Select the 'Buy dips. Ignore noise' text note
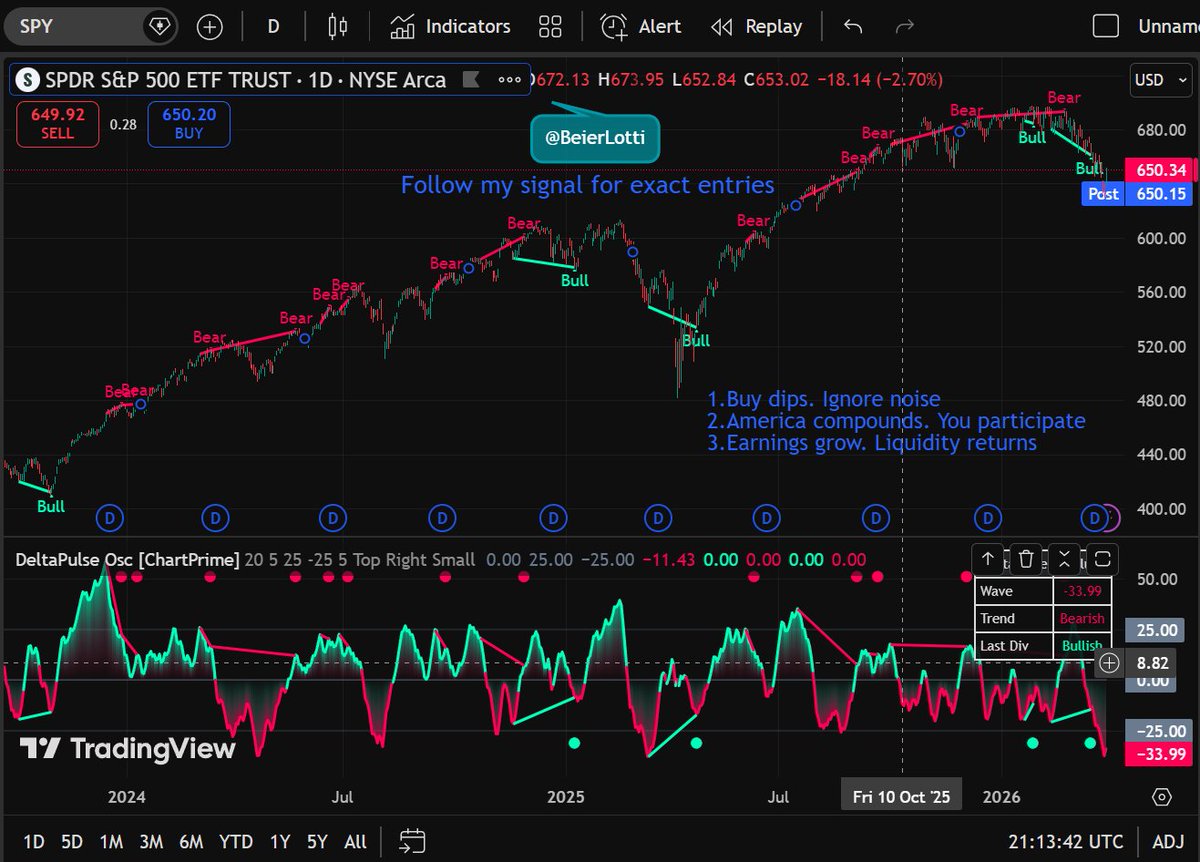Screen dimensions: 1200x862 tap(823, 400)
